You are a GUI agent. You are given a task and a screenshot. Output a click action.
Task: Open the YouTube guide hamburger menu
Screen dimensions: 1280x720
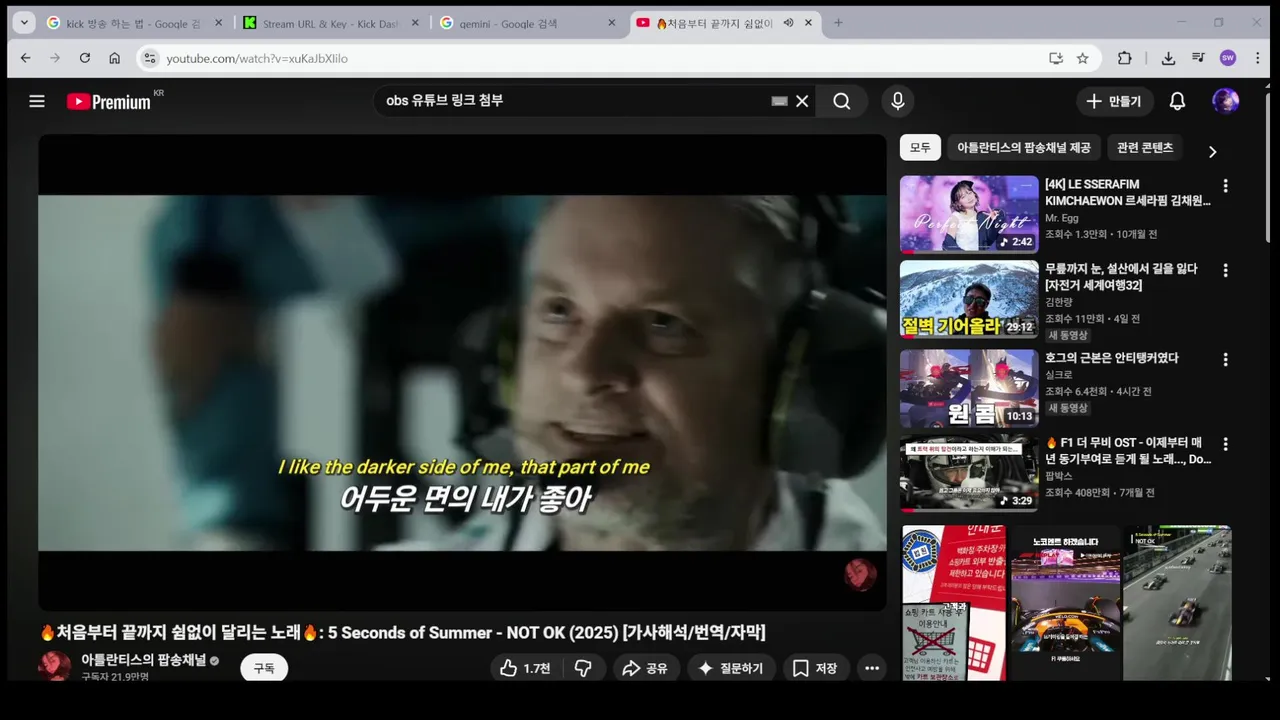click(x=37, y=101)
